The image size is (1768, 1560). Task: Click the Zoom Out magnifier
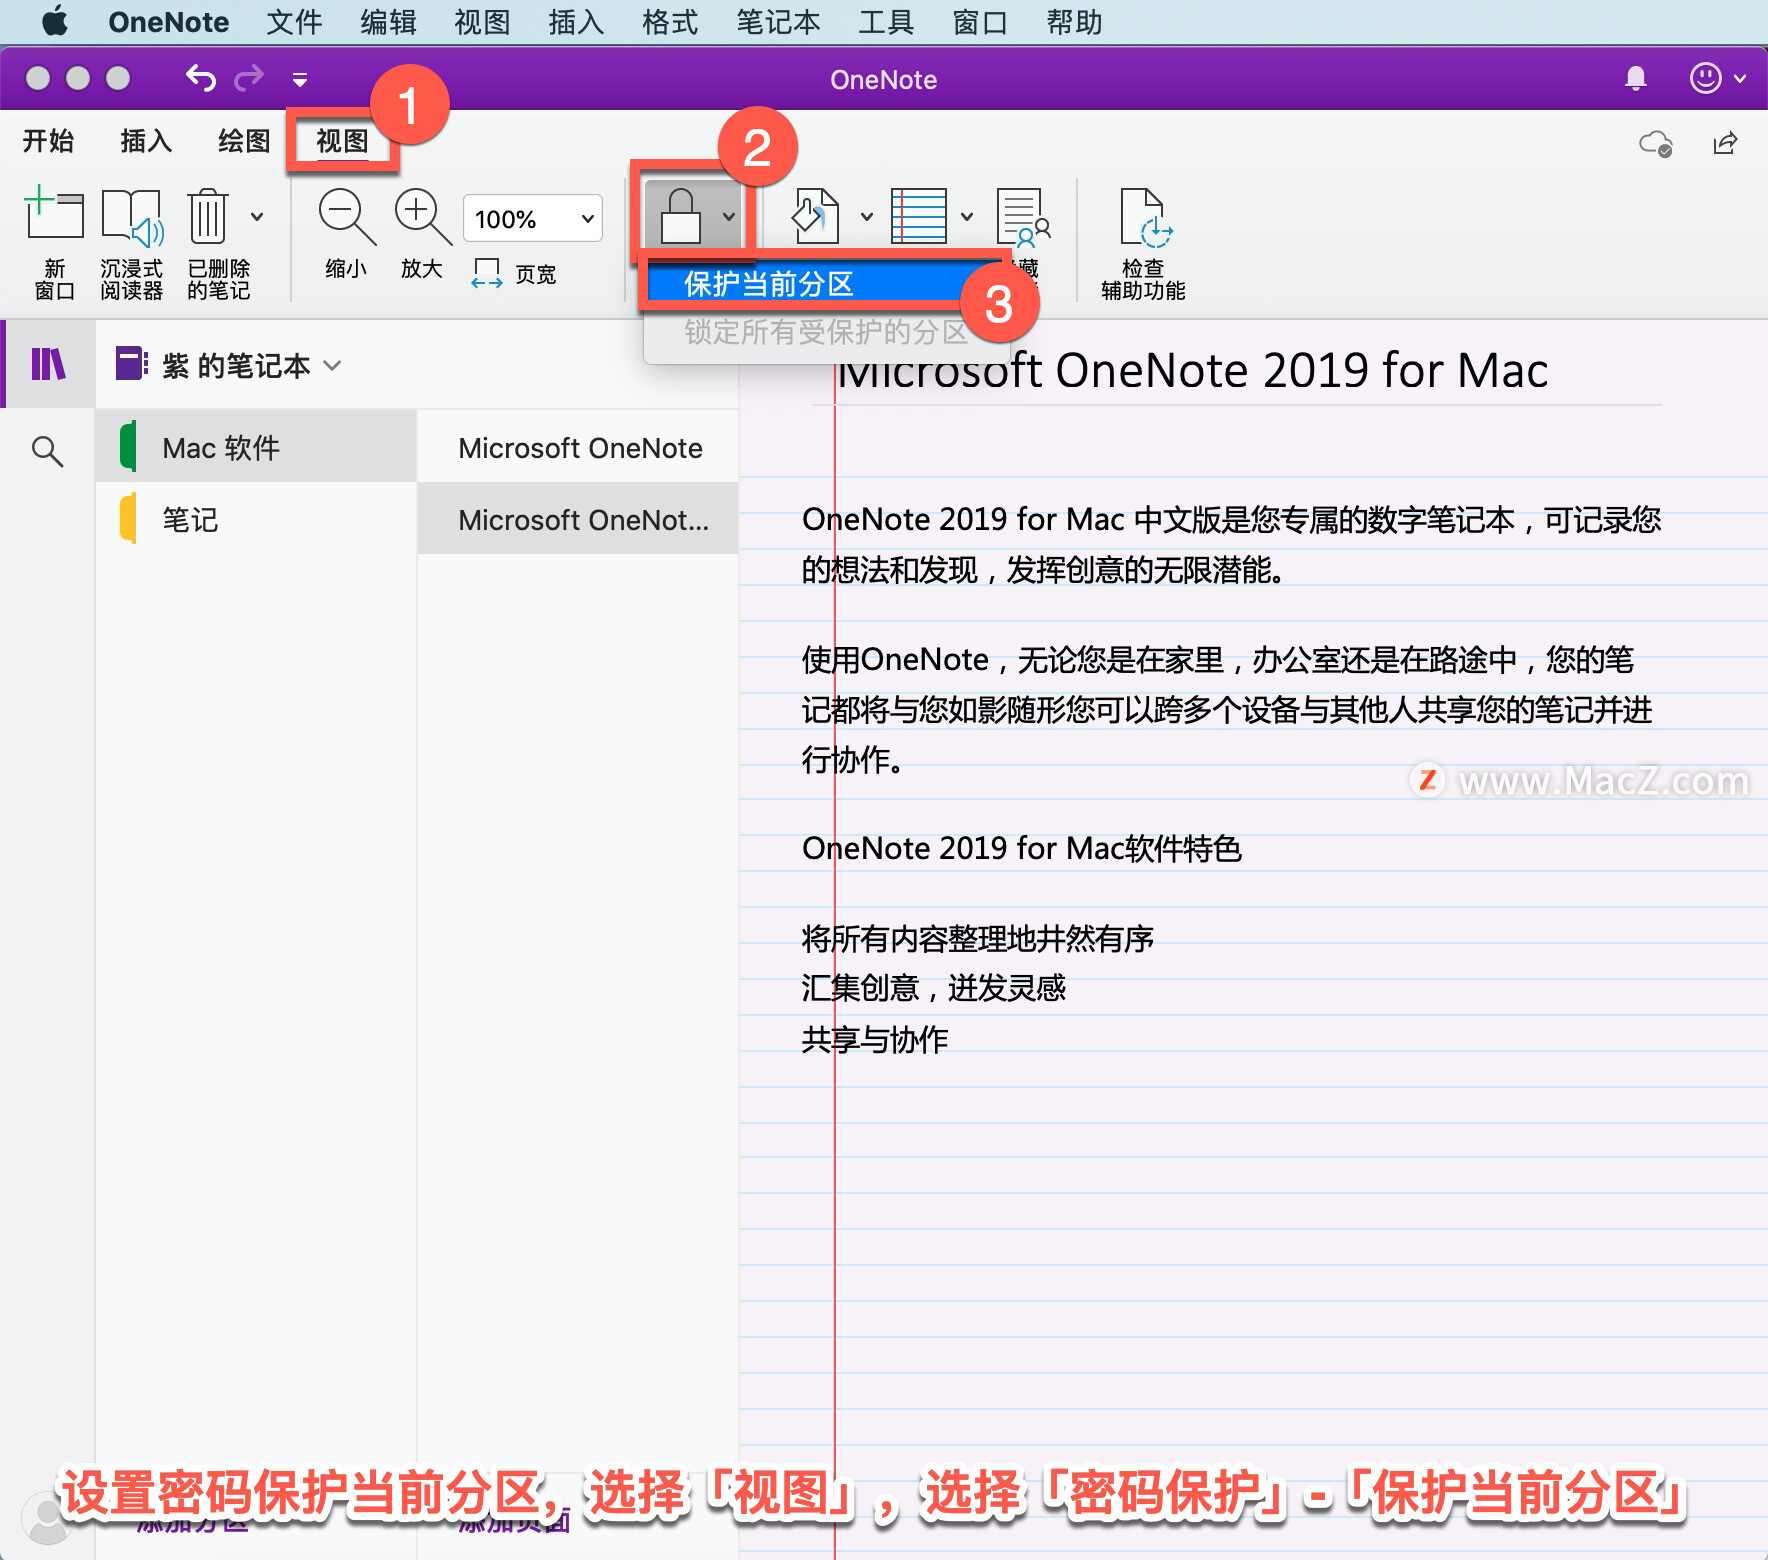point(346,233)
